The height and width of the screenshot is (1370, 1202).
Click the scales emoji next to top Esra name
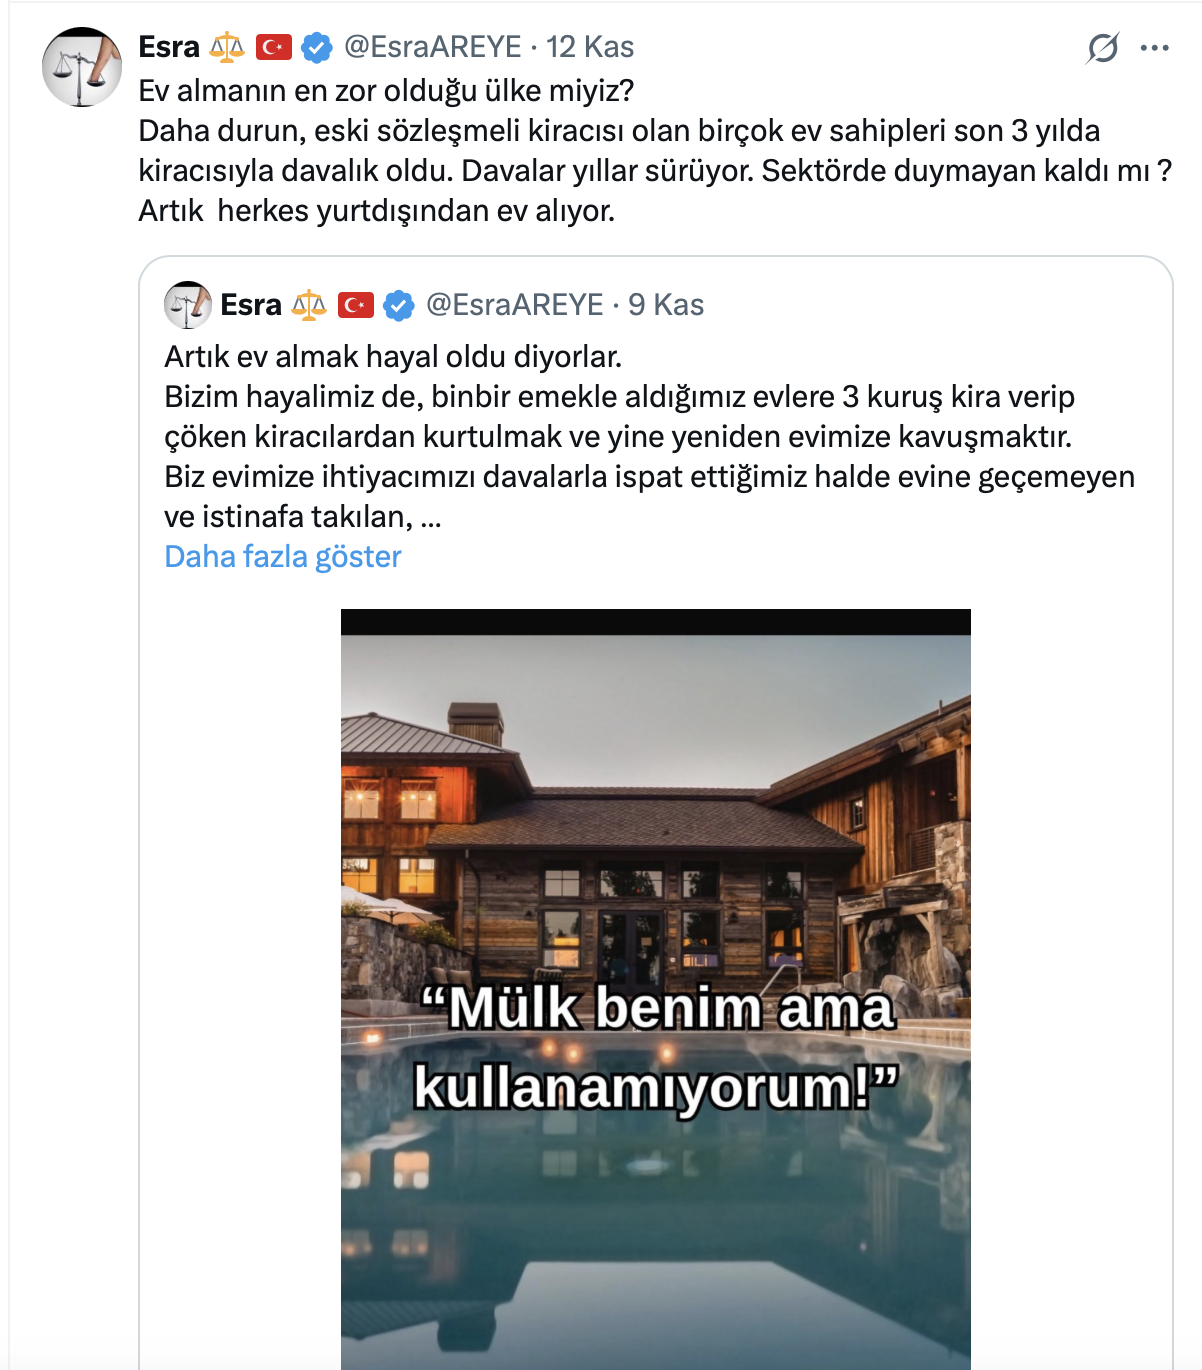click(x=227, y=47)
